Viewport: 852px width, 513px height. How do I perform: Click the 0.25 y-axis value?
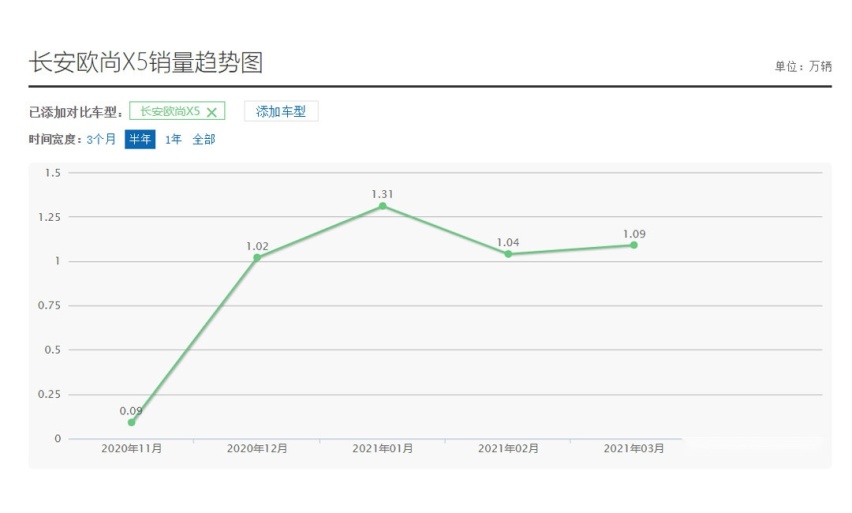(x=49, y=394)
